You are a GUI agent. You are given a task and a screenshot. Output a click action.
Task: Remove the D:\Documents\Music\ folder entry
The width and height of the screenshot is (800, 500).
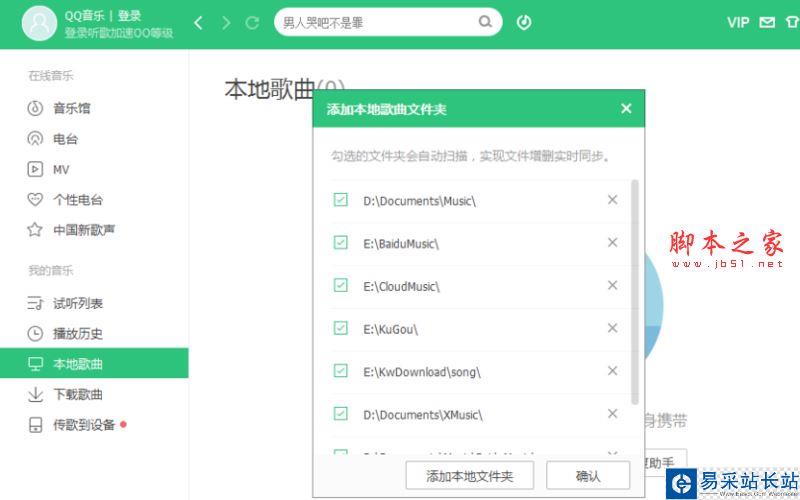(x=613, y=199)
